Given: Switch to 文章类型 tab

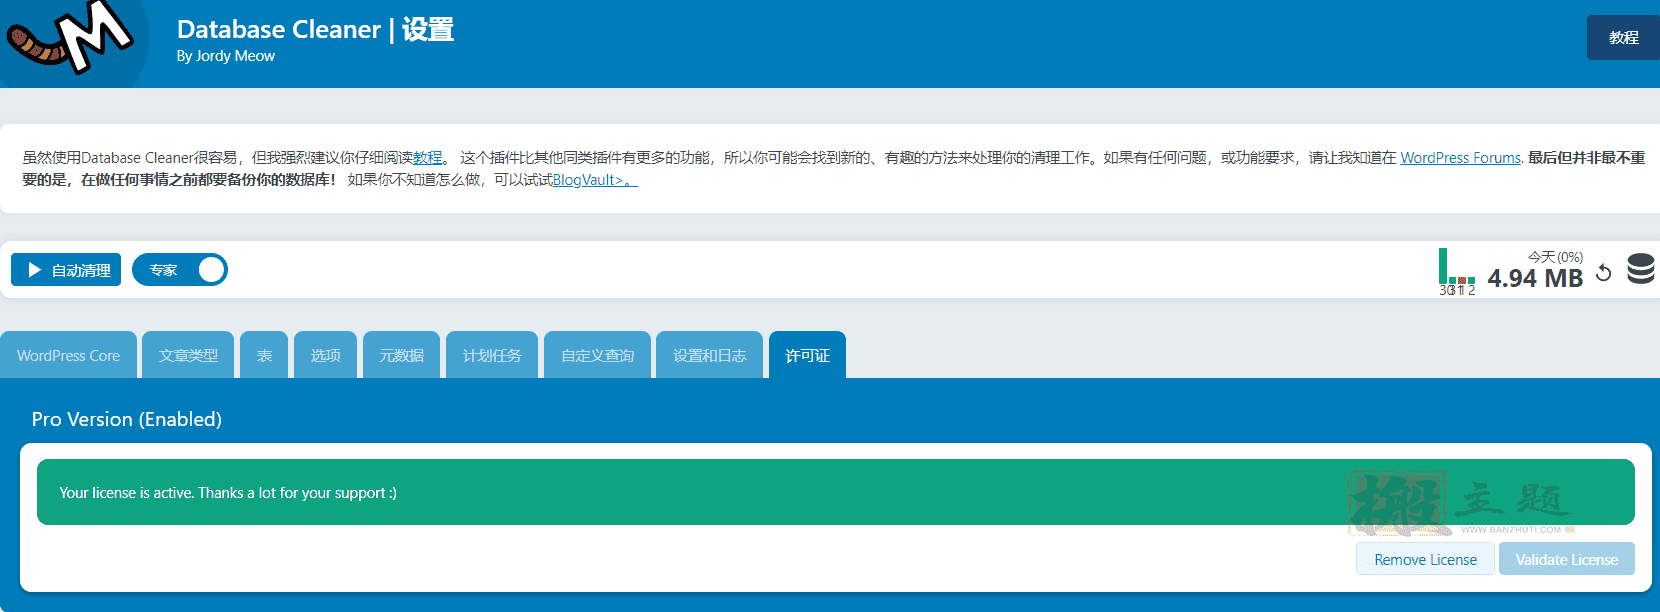Looking at the screenshot, I should click(188, 355).
